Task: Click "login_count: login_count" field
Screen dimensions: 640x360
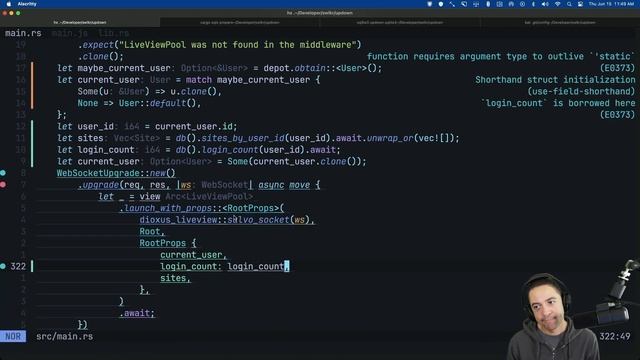Action: [x=222, y=267]
